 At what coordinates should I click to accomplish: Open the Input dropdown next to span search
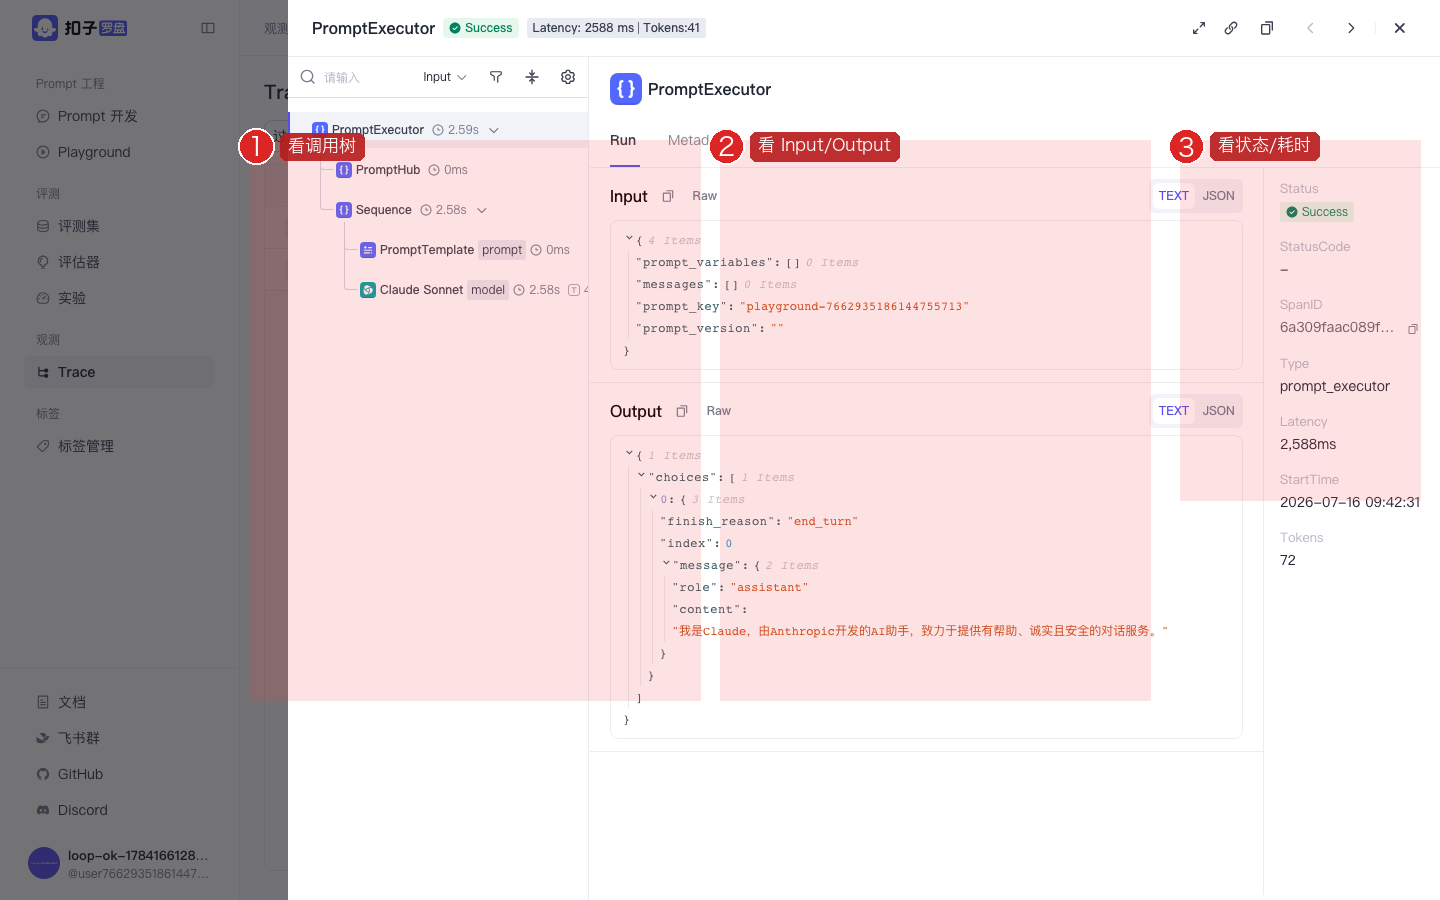coord(444,77)
